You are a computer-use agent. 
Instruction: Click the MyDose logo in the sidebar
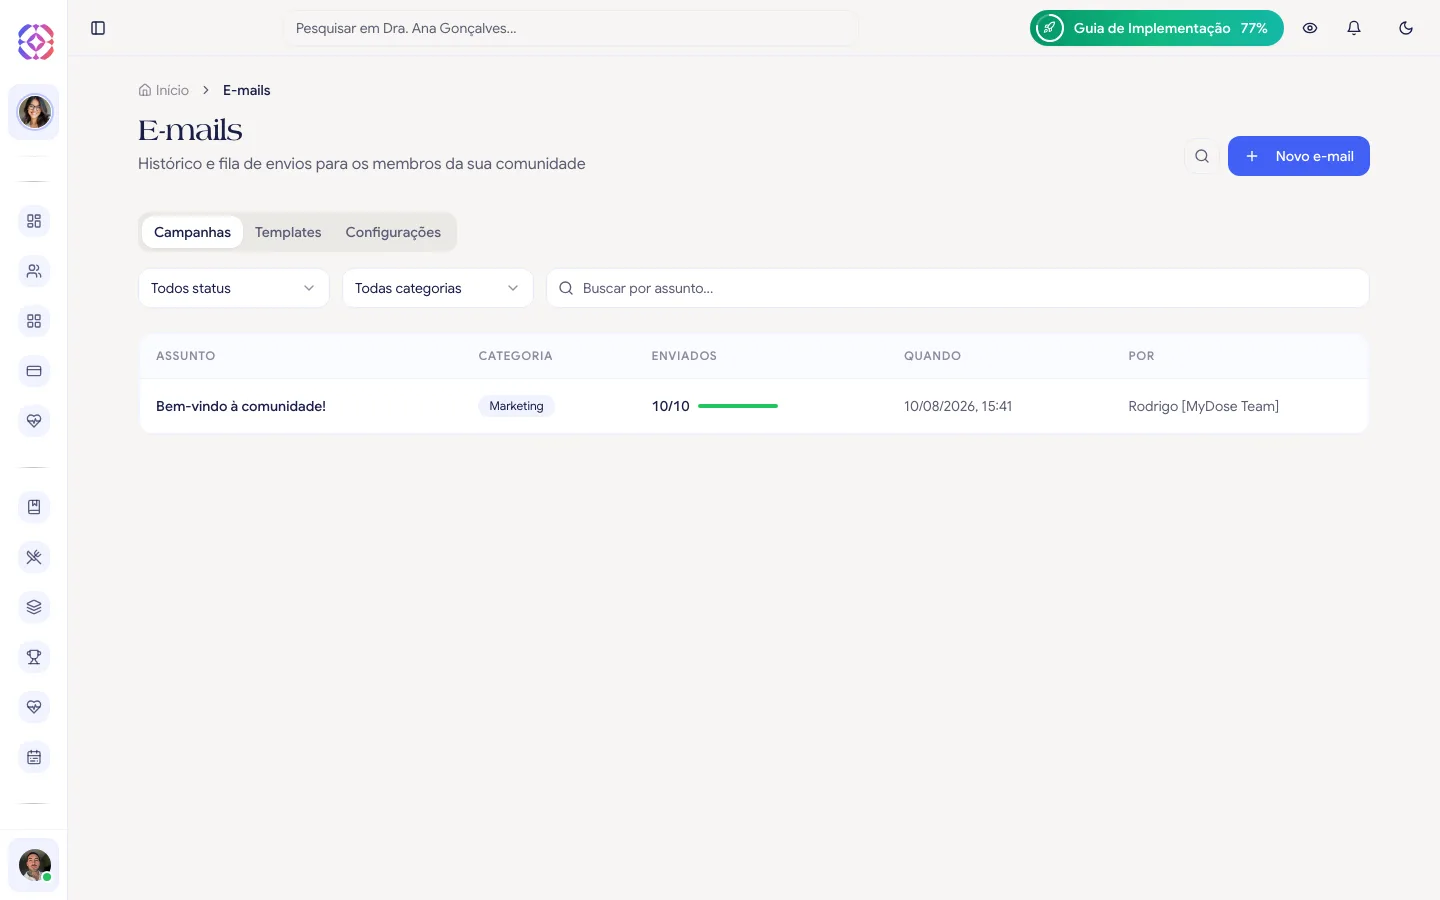(x=35, y=42)
